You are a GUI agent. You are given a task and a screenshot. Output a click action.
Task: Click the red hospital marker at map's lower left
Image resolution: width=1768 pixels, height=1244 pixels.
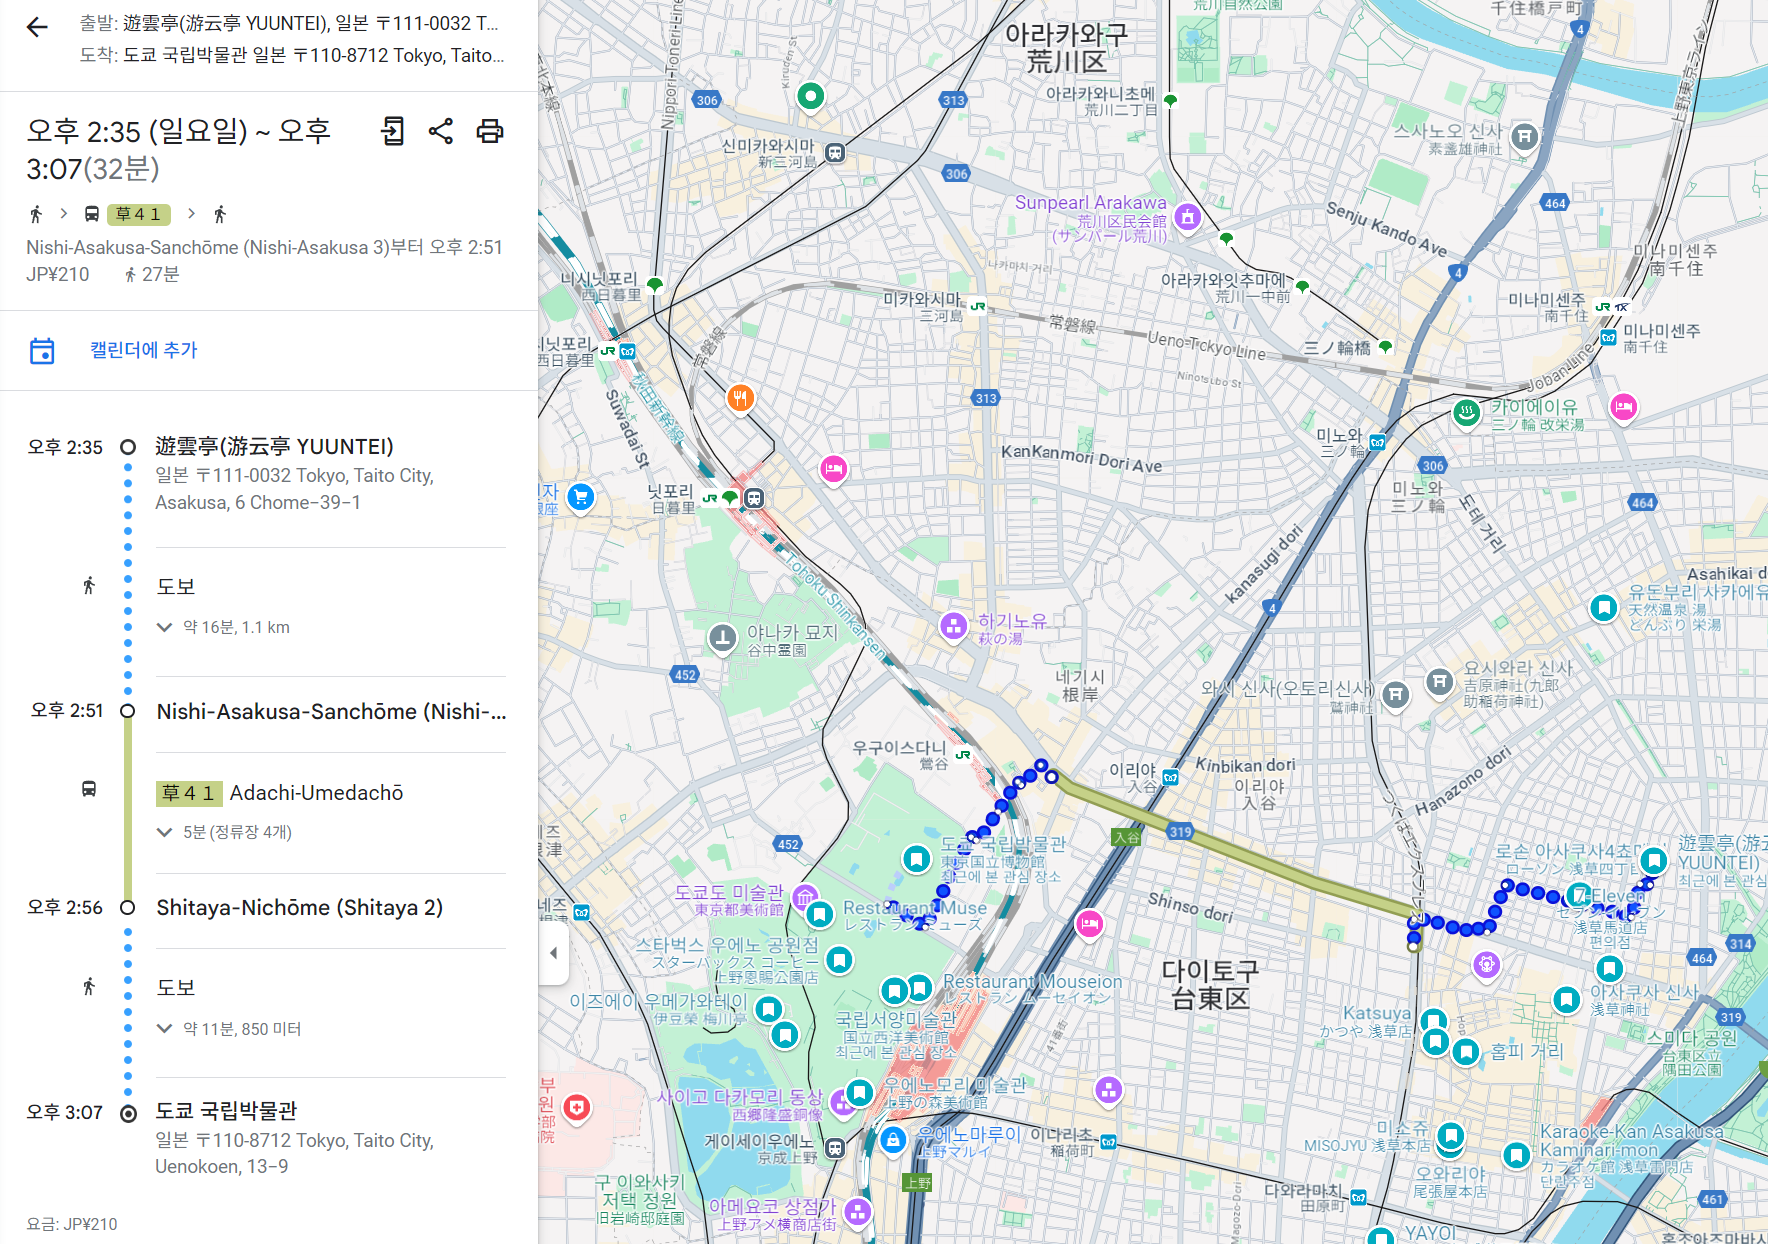(x=577, y=1107)
